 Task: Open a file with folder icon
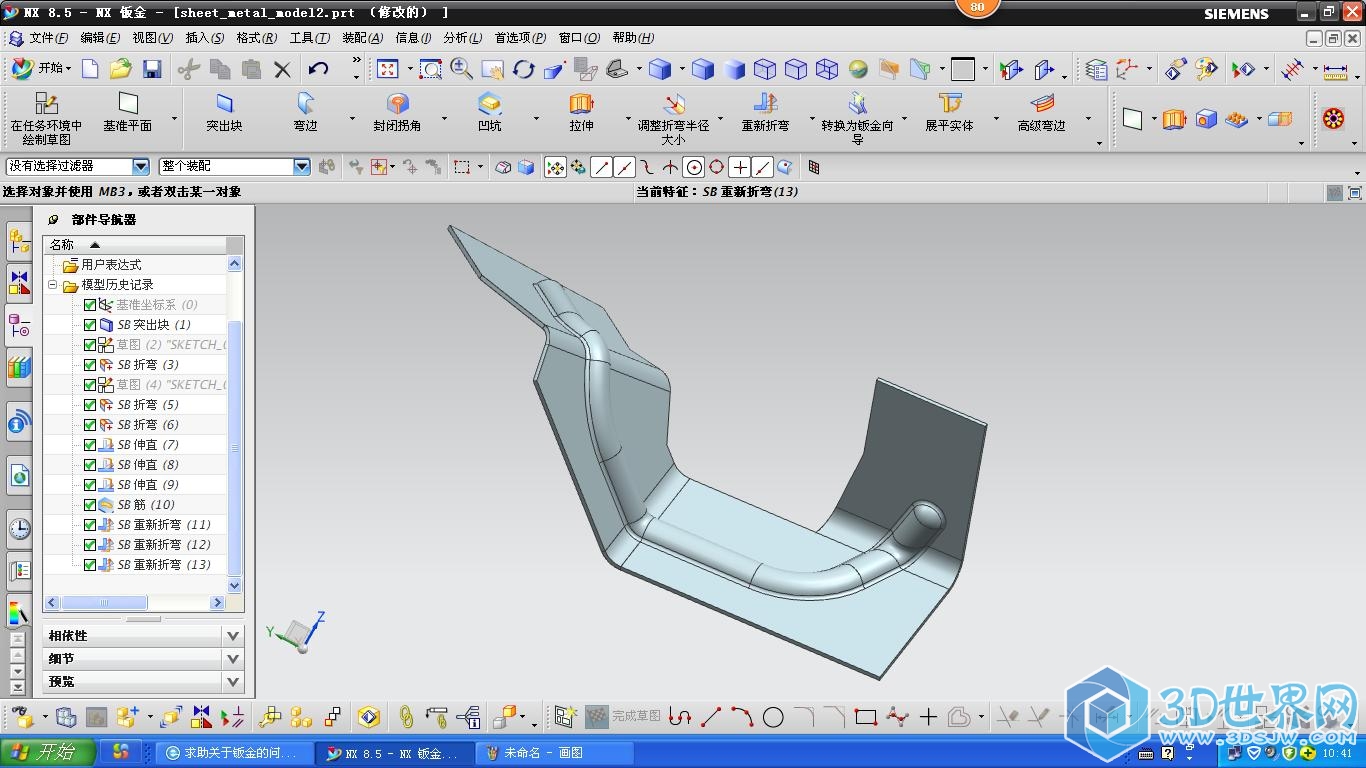(x=121, y=69)
